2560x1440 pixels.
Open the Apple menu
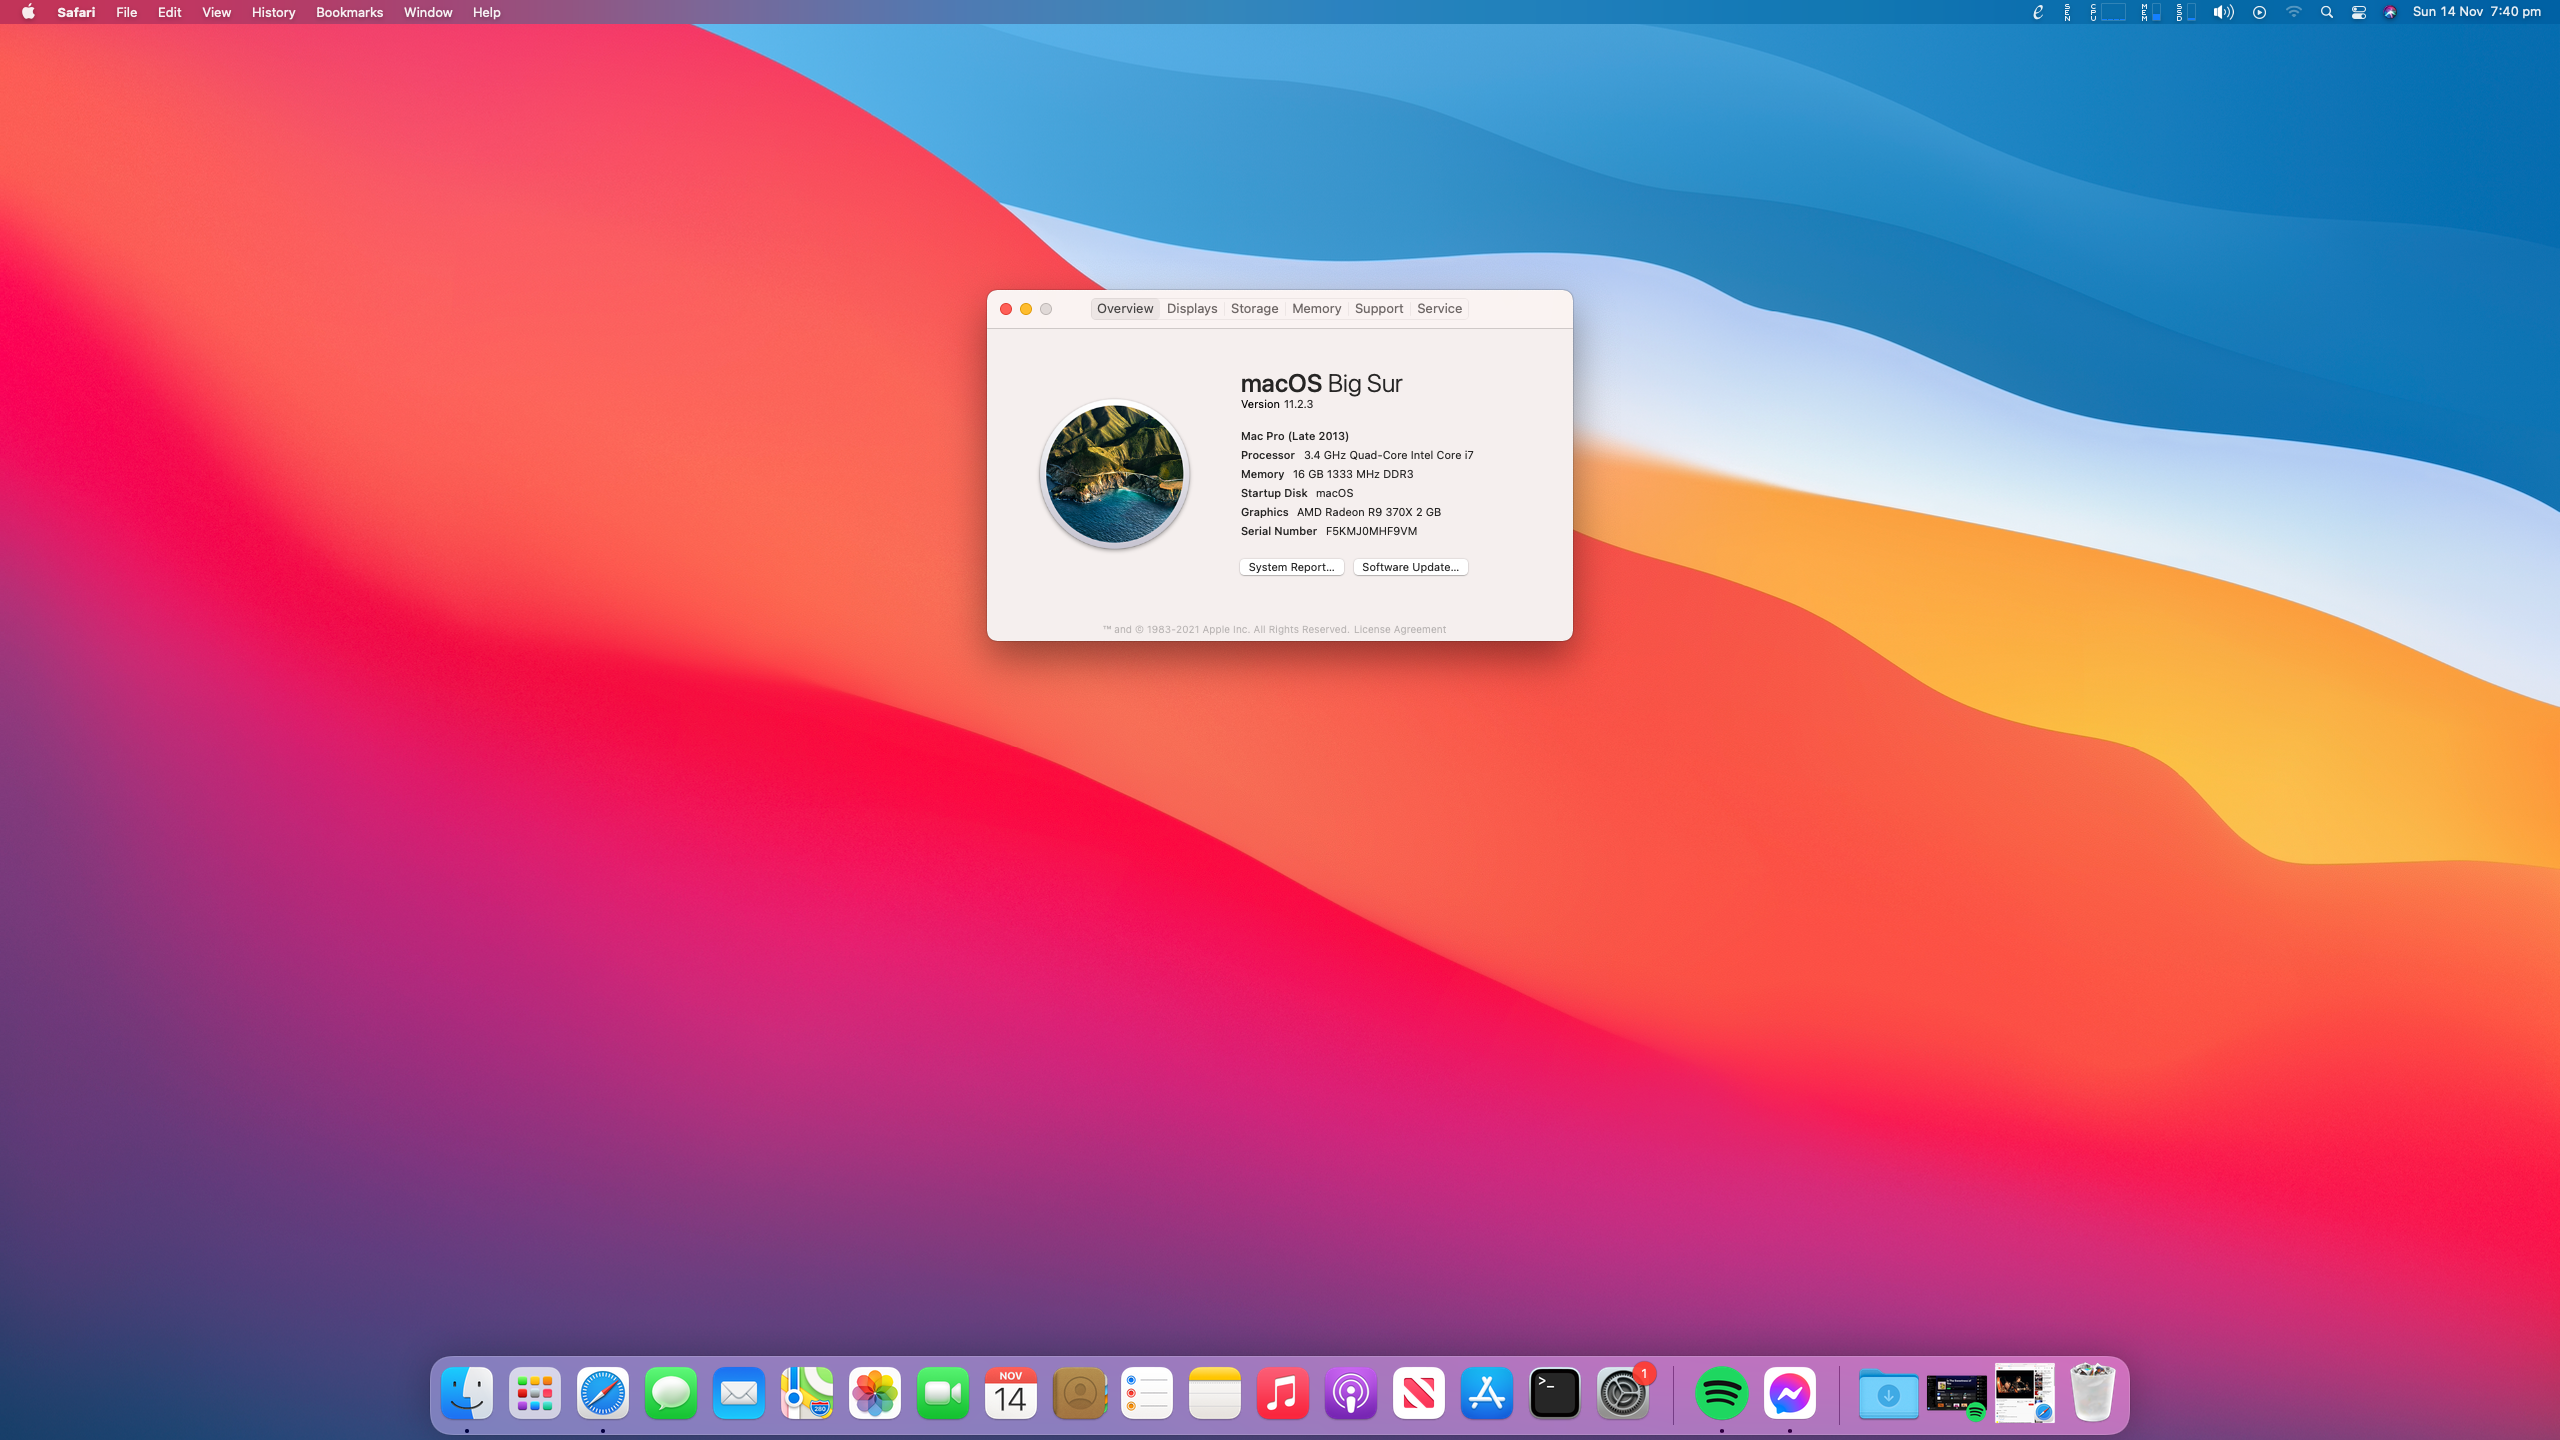click(28, 12)
